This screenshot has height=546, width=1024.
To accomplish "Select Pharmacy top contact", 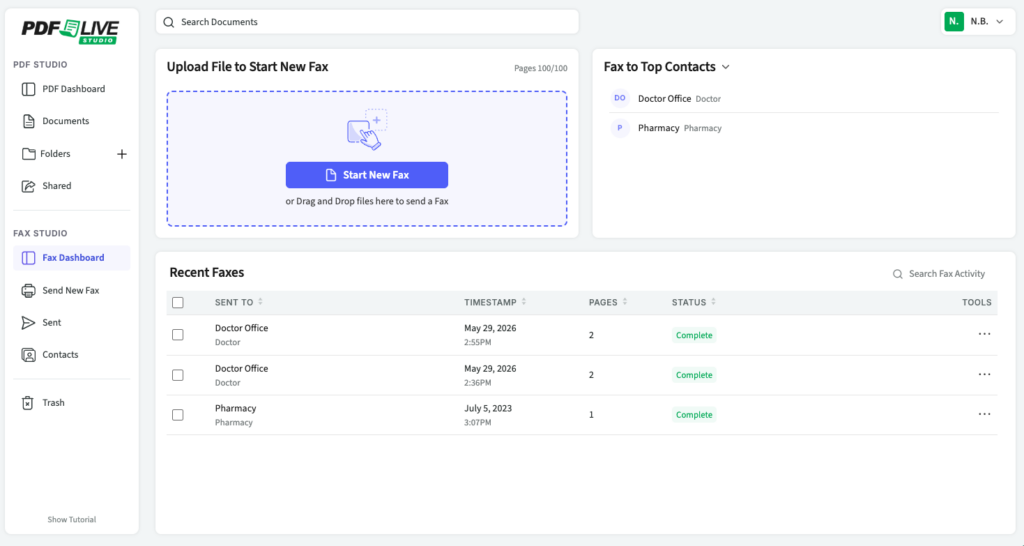I will 803,128.
